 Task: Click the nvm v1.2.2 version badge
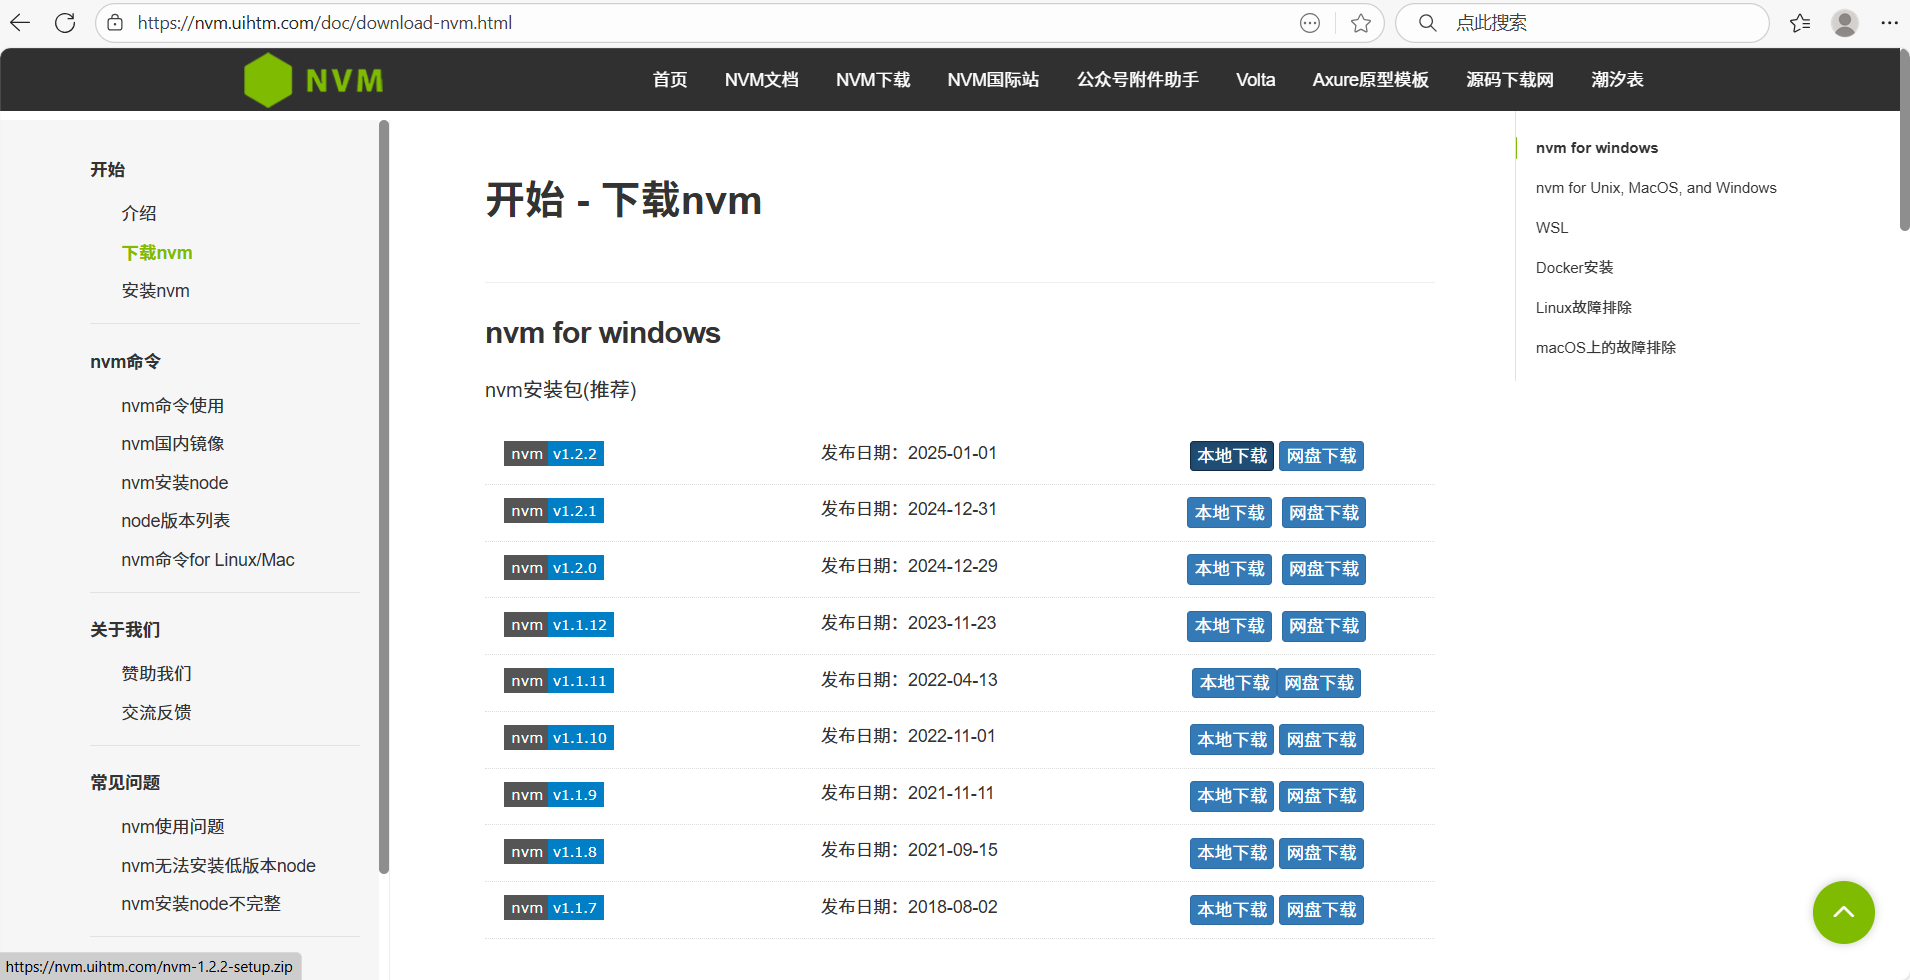click(x=554, y=454)
